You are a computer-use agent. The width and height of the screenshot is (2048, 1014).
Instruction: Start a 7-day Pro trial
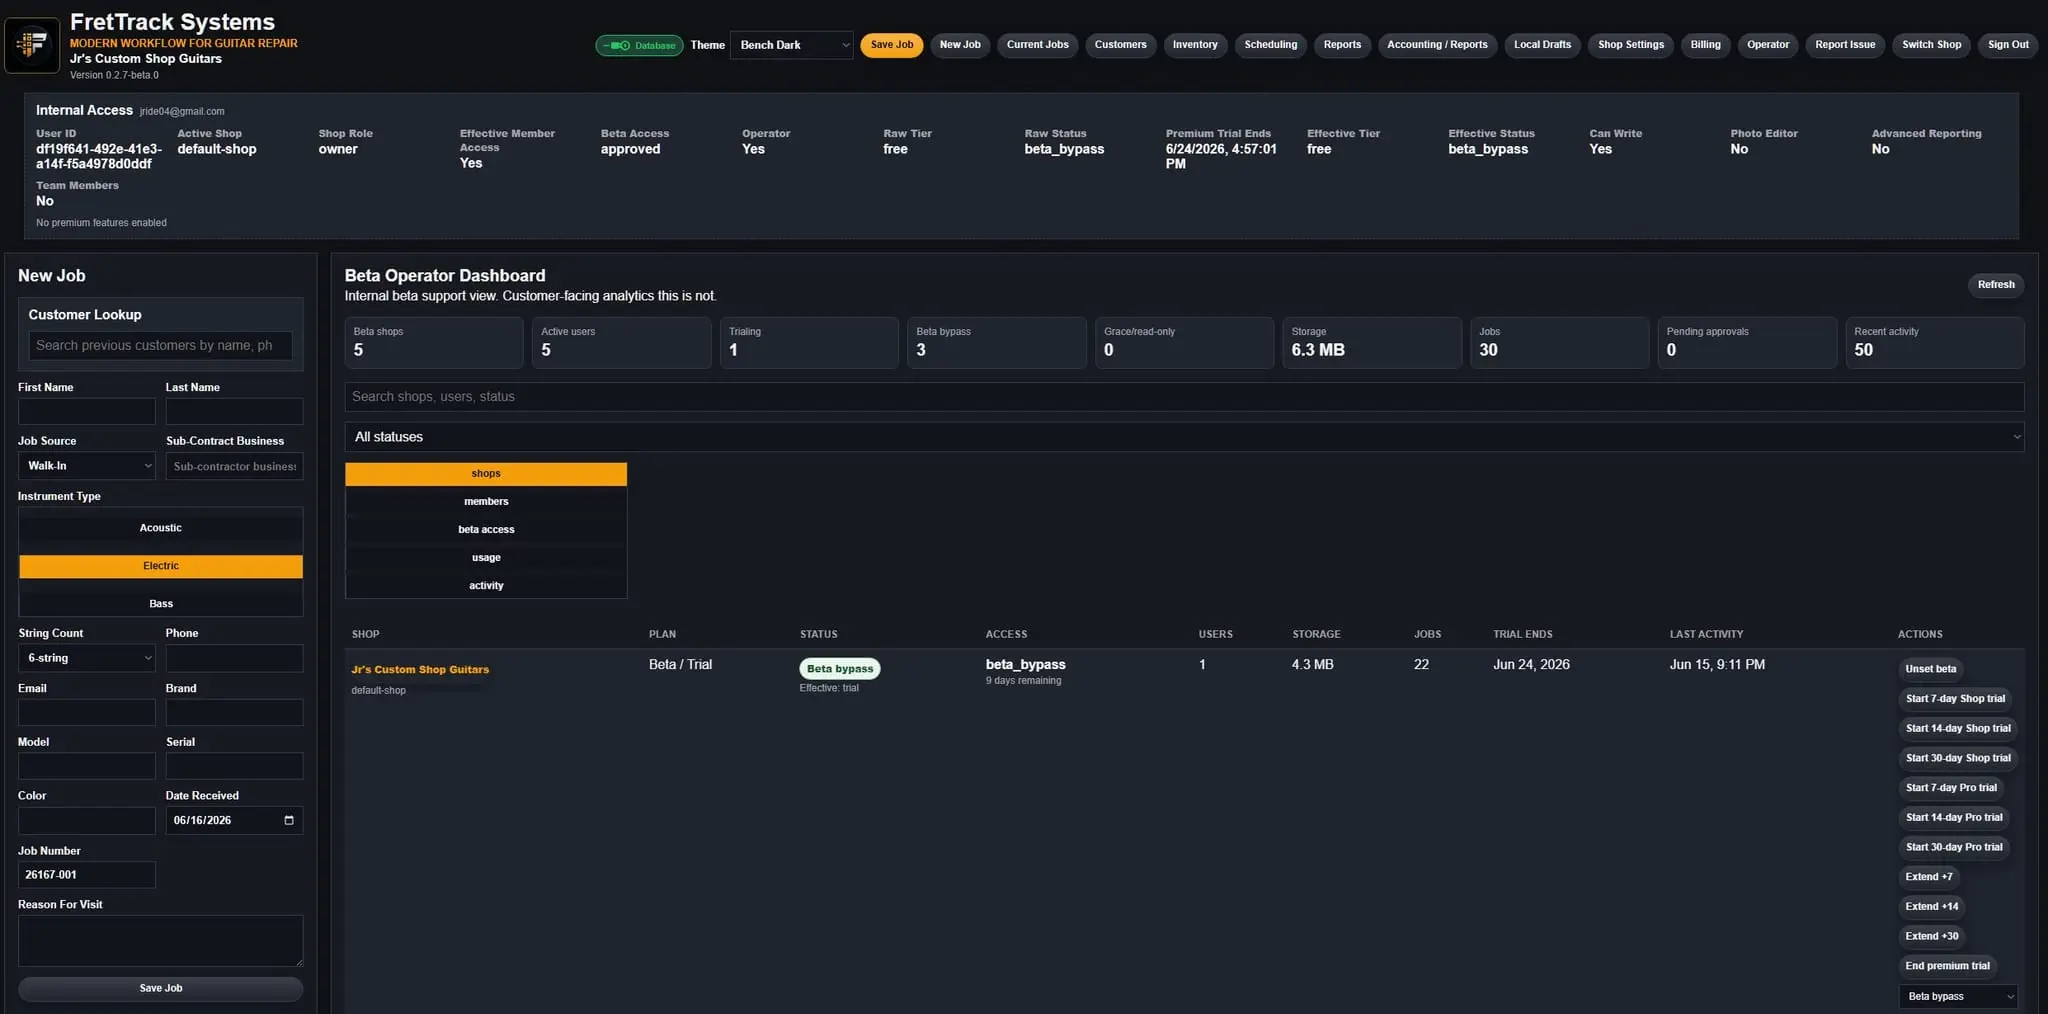tap(1951, 788)
